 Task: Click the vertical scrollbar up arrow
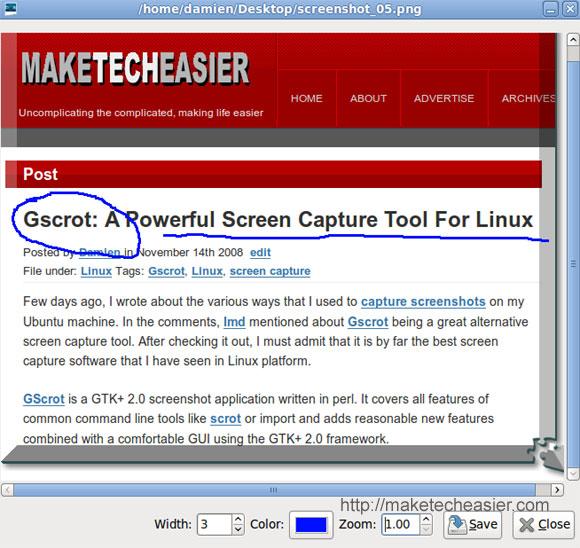(x=573, y=39)
